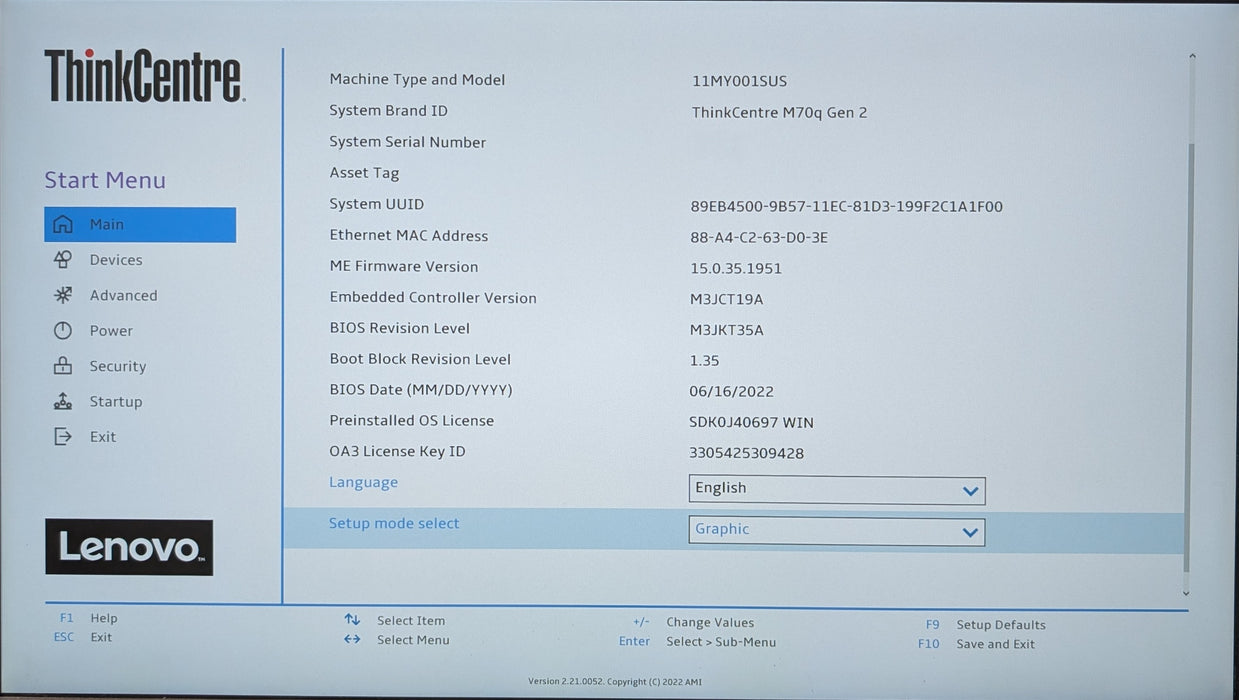Click Enter Select > Sub-Menu hint
This screenshot has width=1239, height=700.
pyautogui.click(x=697, y=642)
